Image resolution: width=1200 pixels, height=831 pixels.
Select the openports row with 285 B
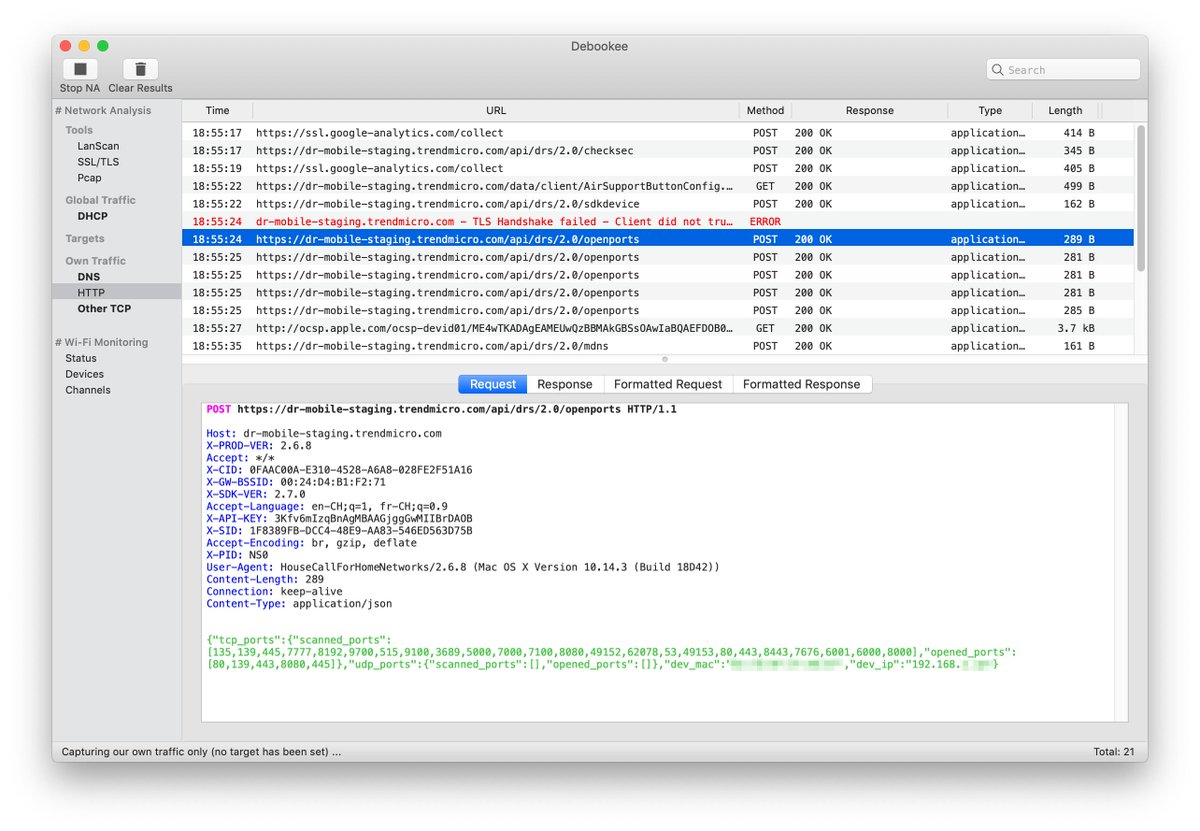[x=659, y=311]
